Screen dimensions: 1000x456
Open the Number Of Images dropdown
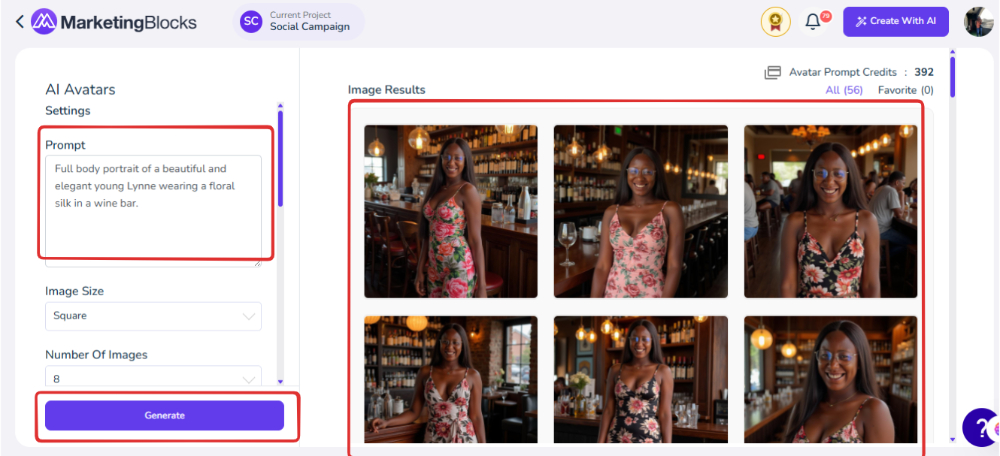(153, 376)
